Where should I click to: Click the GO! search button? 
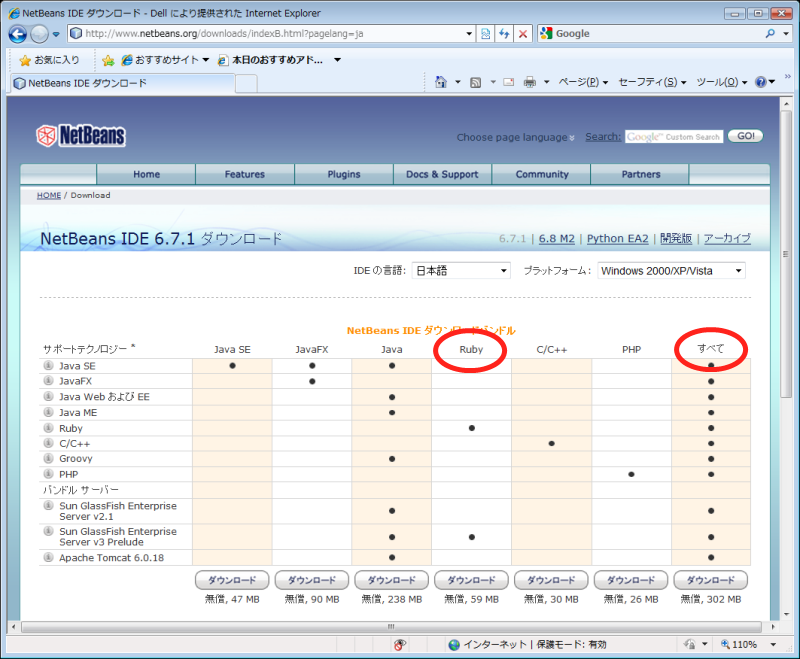[745, 136]
